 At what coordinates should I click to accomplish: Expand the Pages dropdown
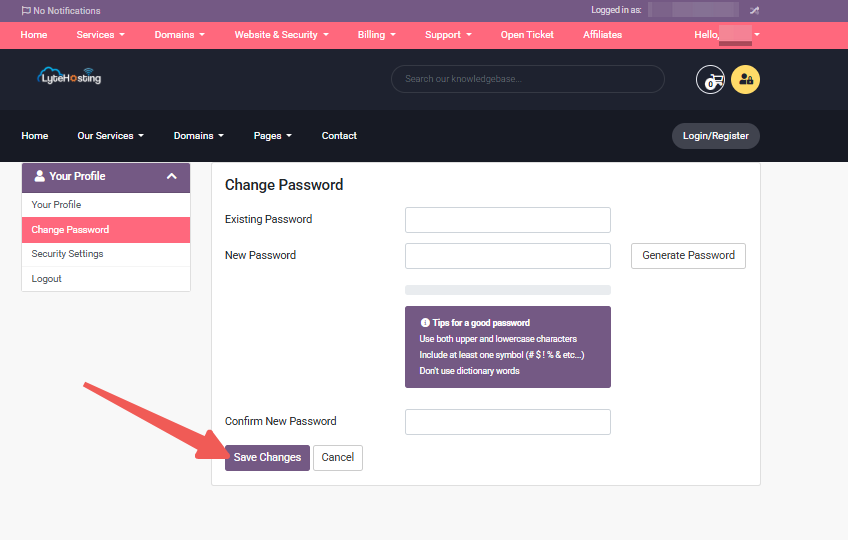pyautogui.click(x=273, y=136)
